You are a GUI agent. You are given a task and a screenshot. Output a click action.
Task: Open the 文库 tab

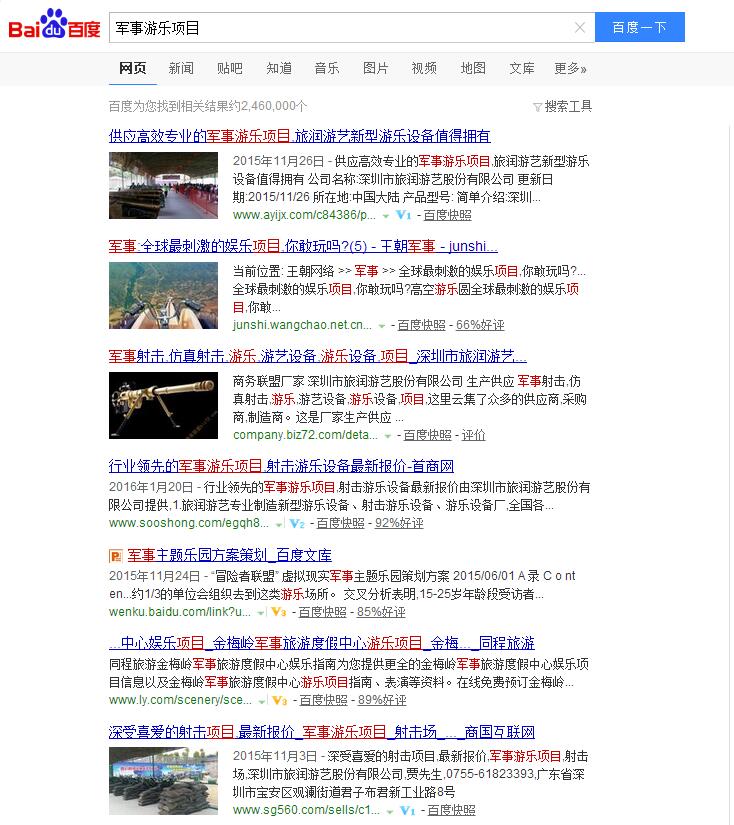pos(521,68)
